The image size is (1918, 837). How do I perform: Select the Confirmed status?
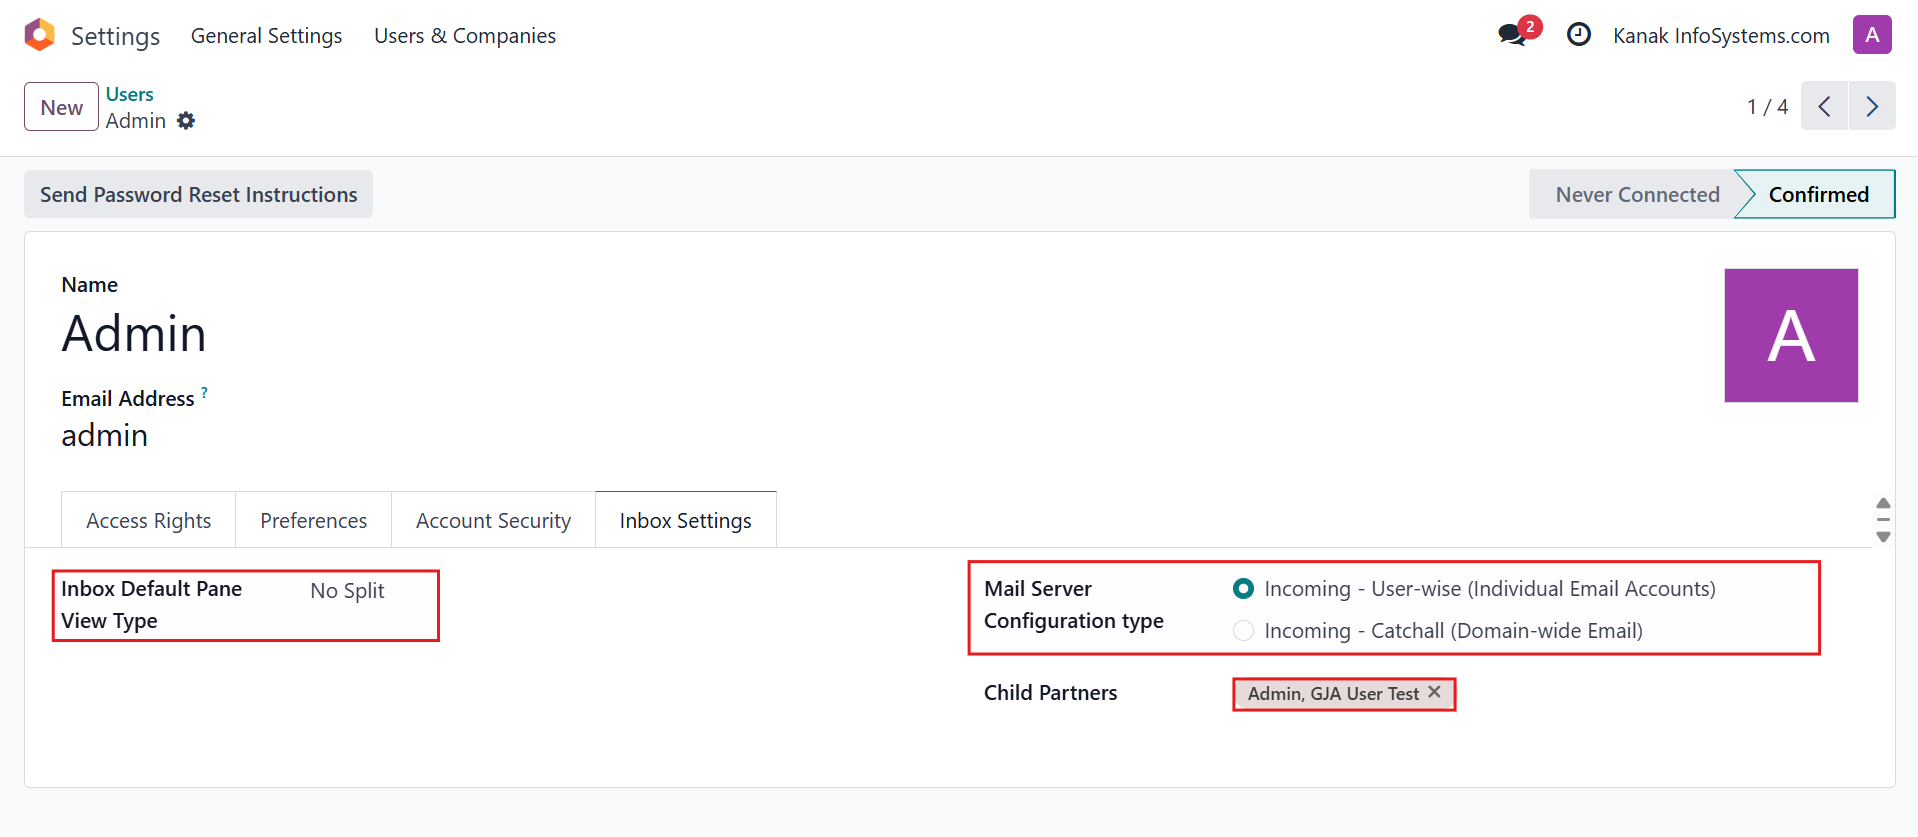coord(1818,194)
